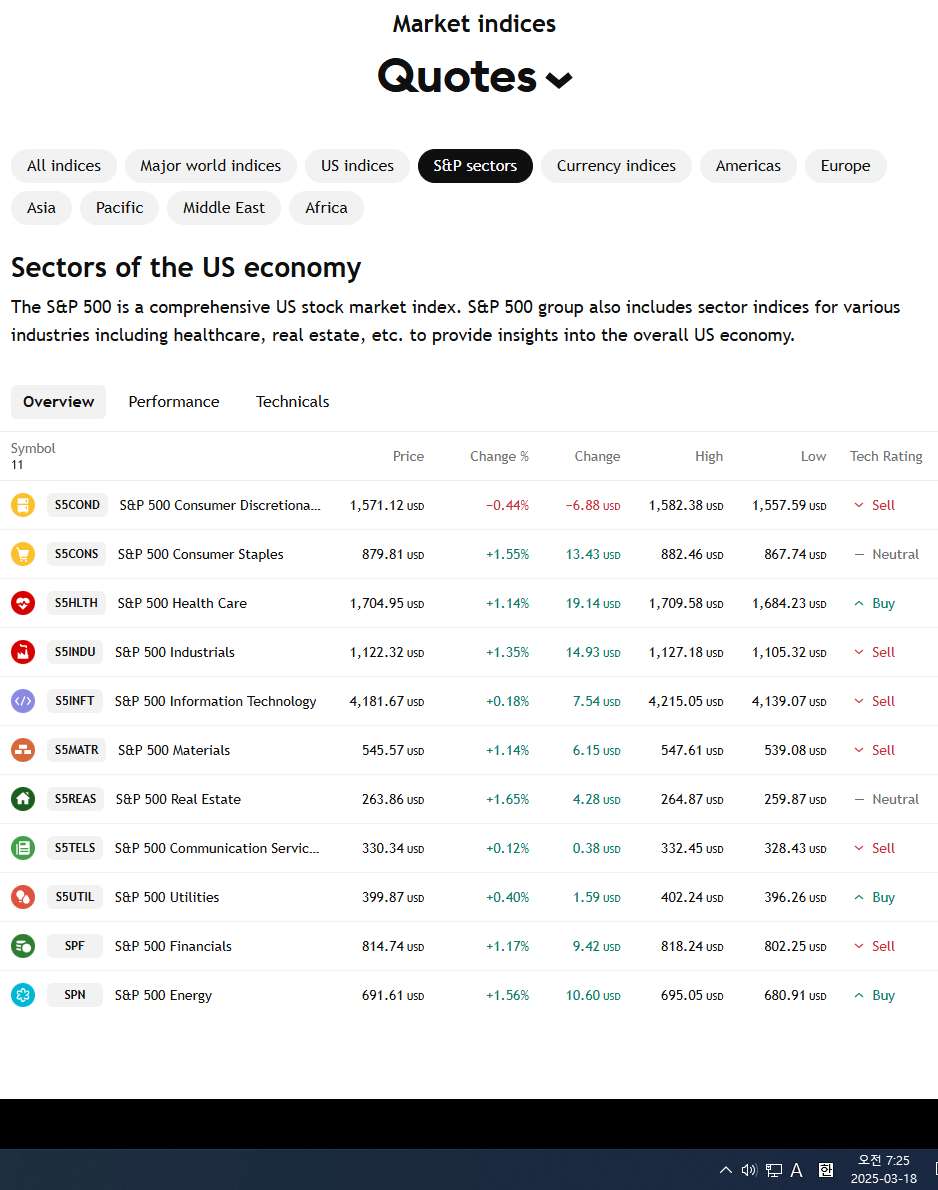Open the S5COND ticker link

click(77, 505)
